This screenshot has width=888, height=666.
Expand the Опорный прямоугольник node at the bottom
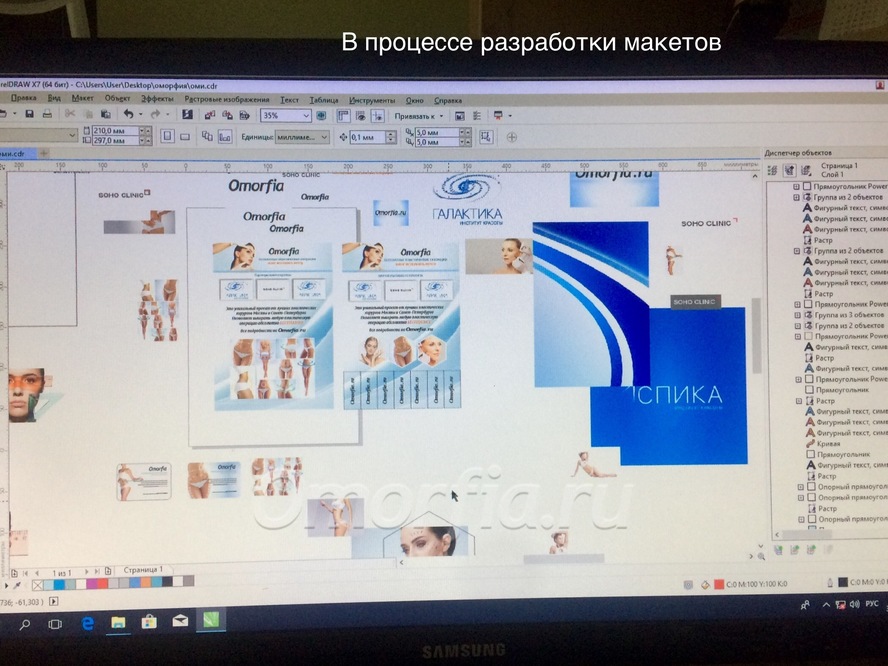point(801,519)
